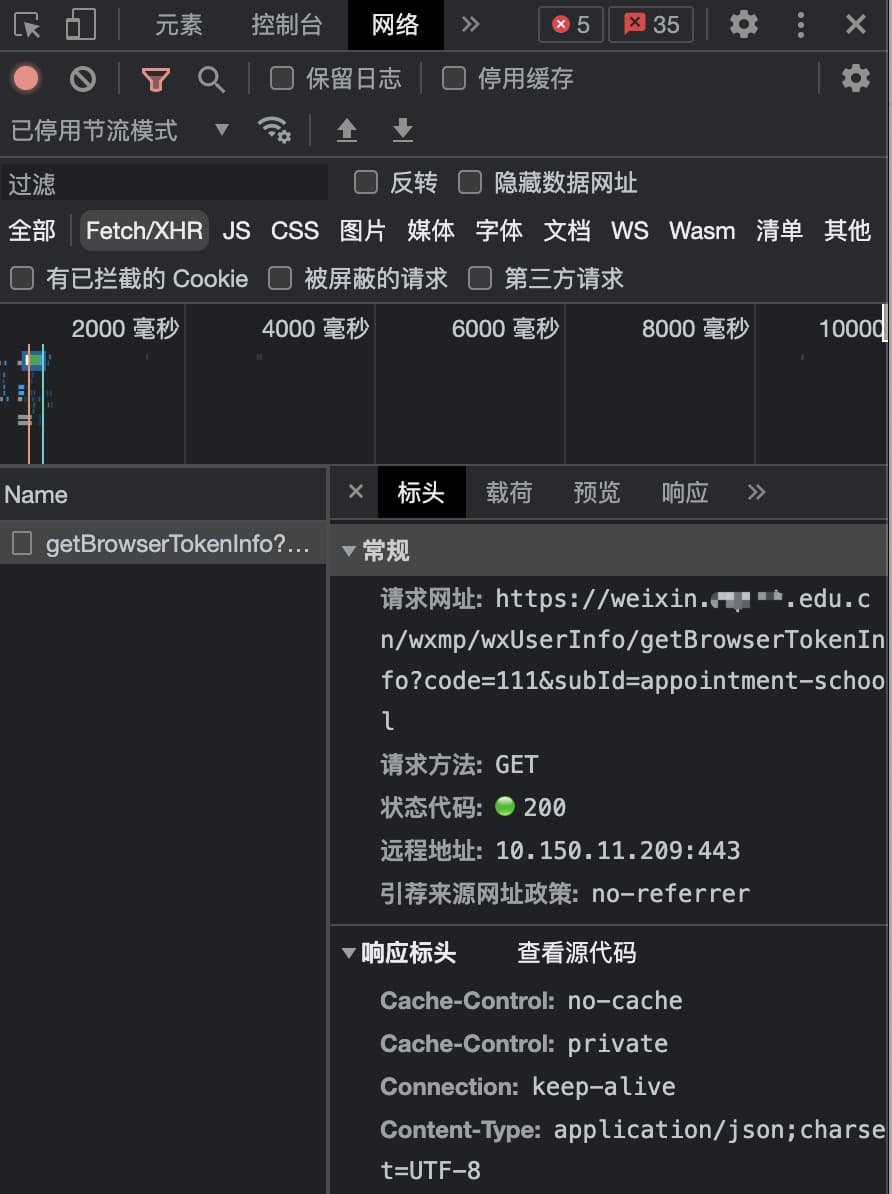This screenshot has height=1194, width=892.
Task: Click 查看源代码 link
Action: coord(576,953)
